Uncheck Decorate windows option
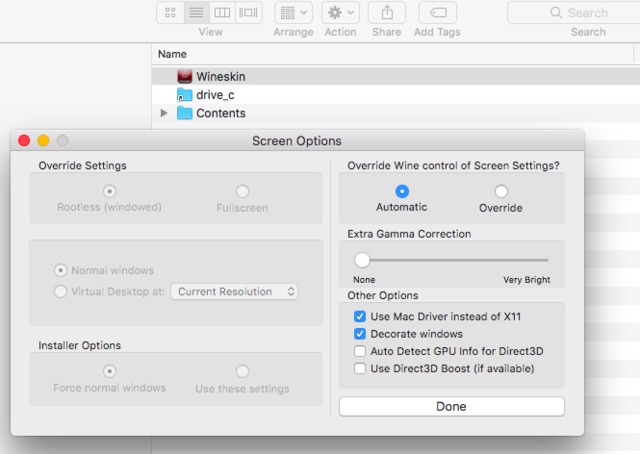 pyautogui.click(x=360, y=334)
